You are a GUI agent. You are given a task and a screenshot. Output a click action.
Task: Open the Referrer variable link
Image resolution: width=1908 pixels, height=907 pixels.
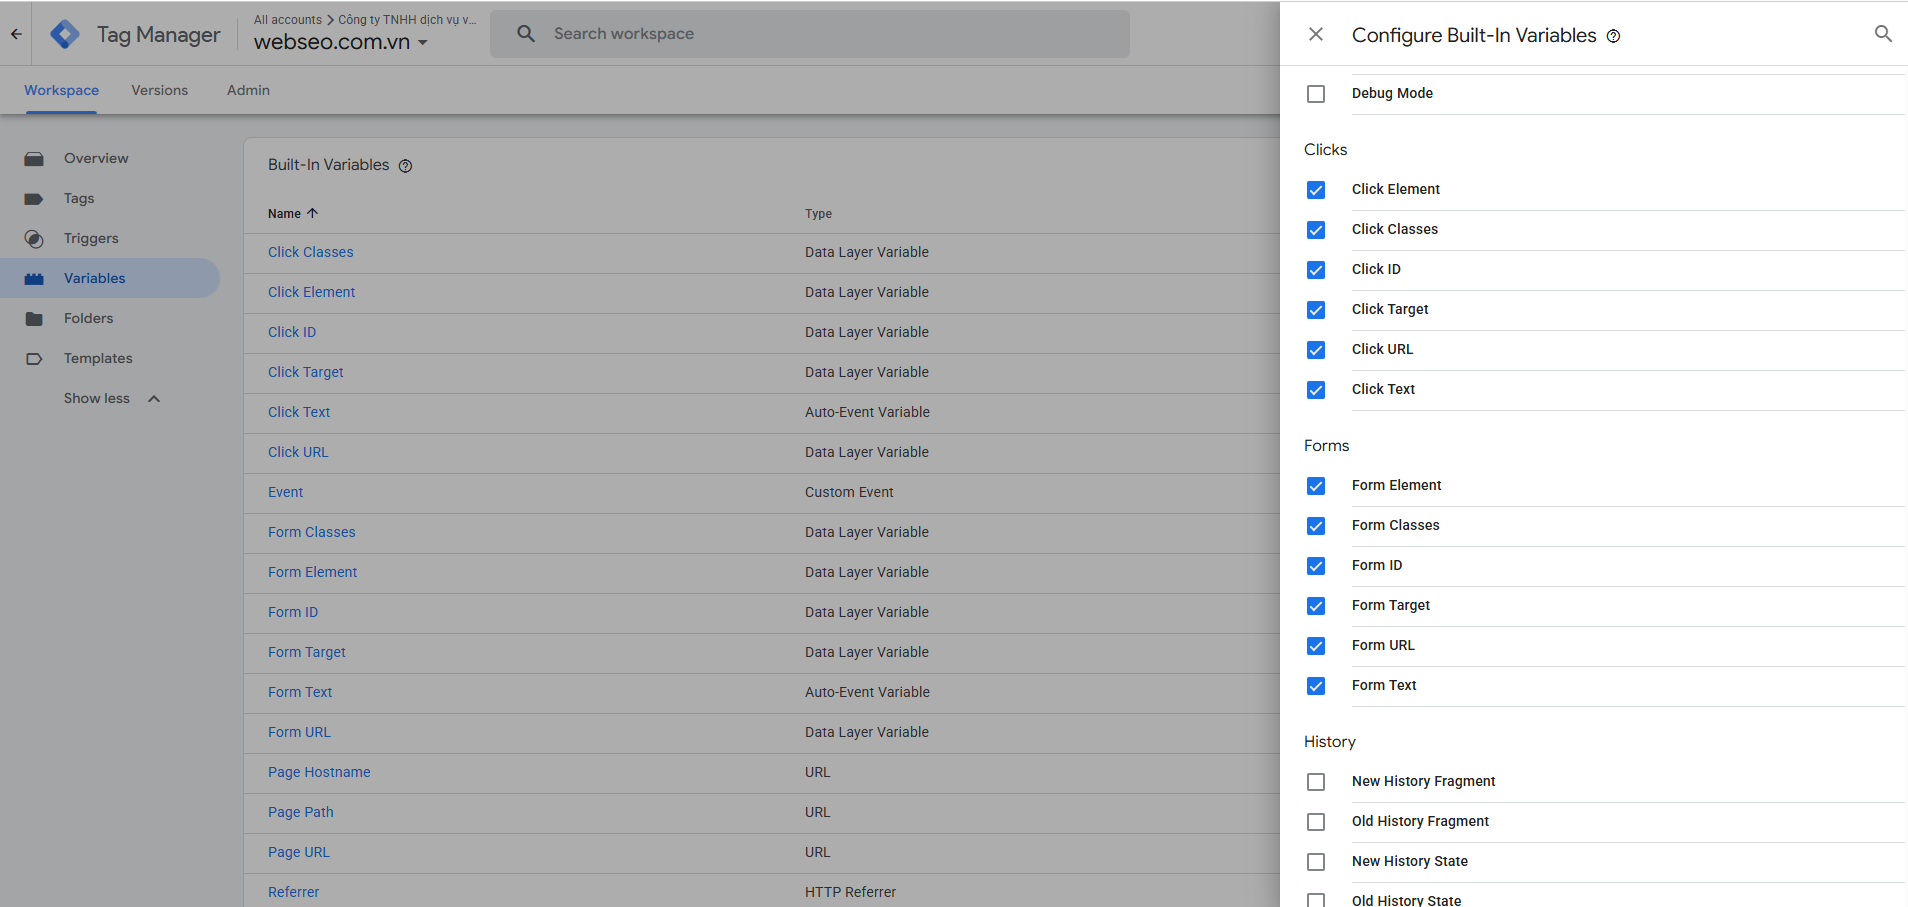click(x=293, y=892)
